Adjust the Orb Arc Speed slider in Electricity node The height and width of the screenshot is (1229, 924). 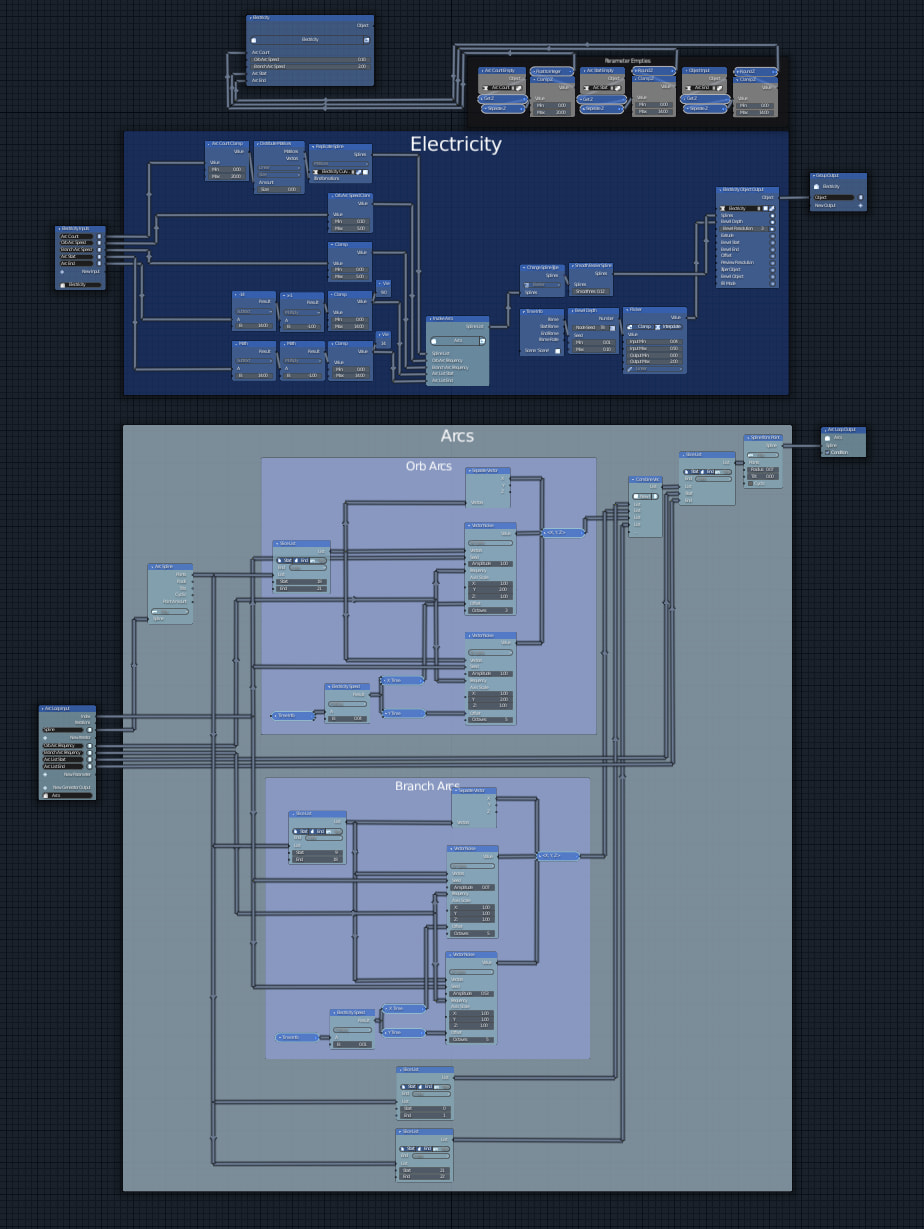(310, 59)
